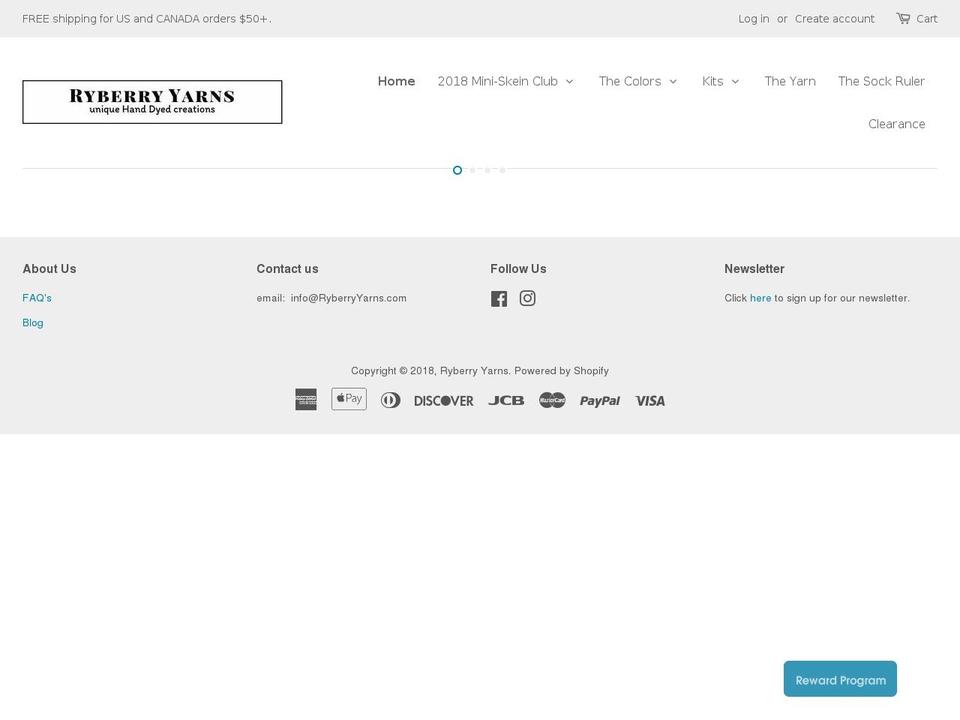The image size is (960, 720).
Task: Click the PayPal payment logo
Action: pyautogui.click(x=600, y=401)
